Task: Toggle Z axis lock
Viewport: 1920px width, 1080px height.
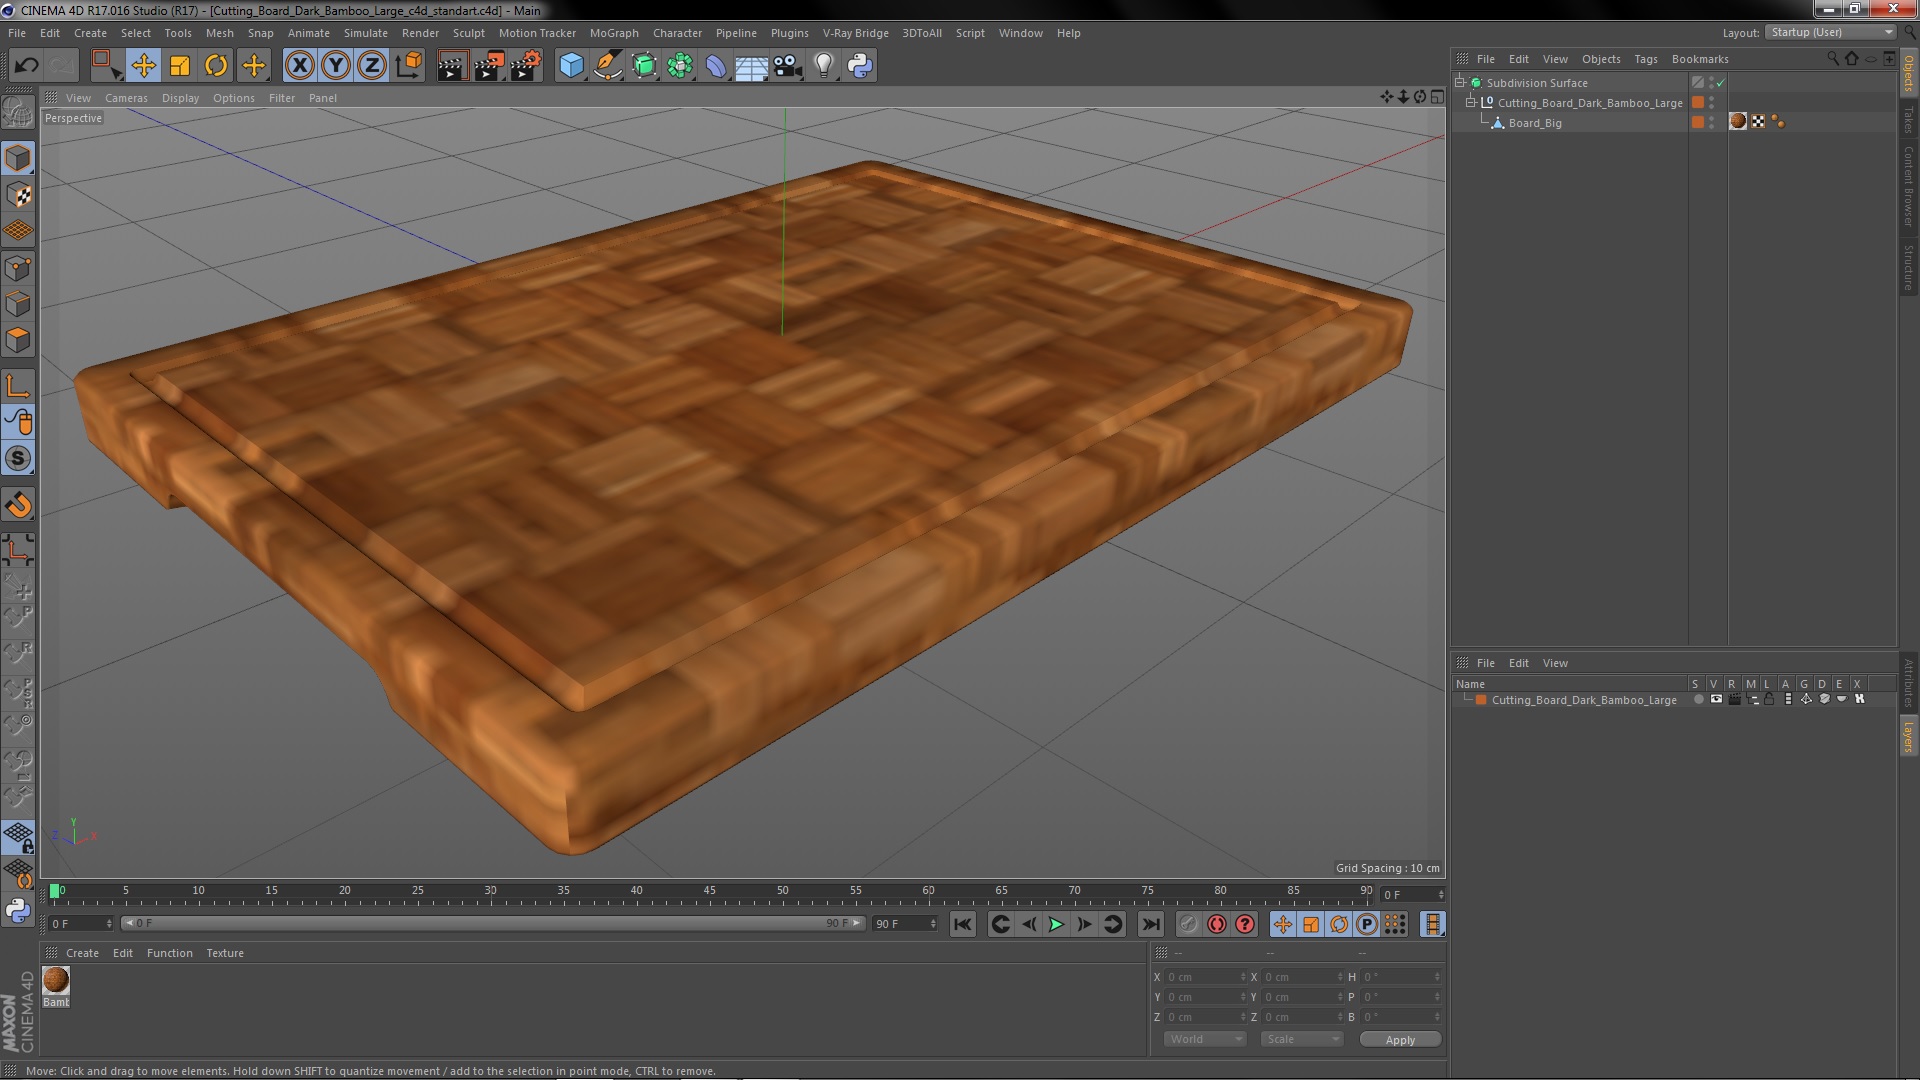Action: pos(372,66)
